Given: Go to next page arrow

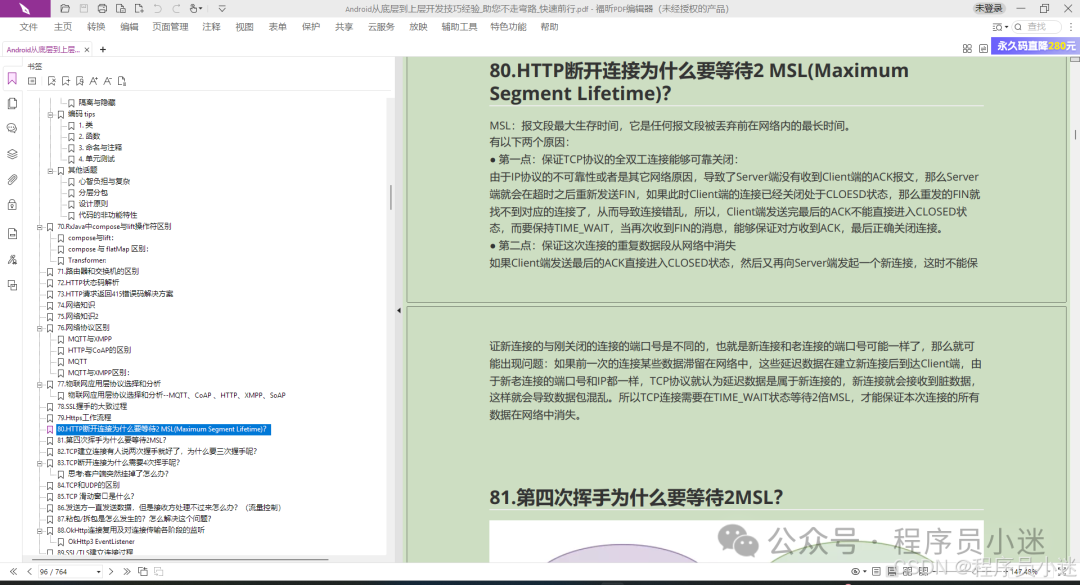Looking at the screenshot, I should pos(111,571).
